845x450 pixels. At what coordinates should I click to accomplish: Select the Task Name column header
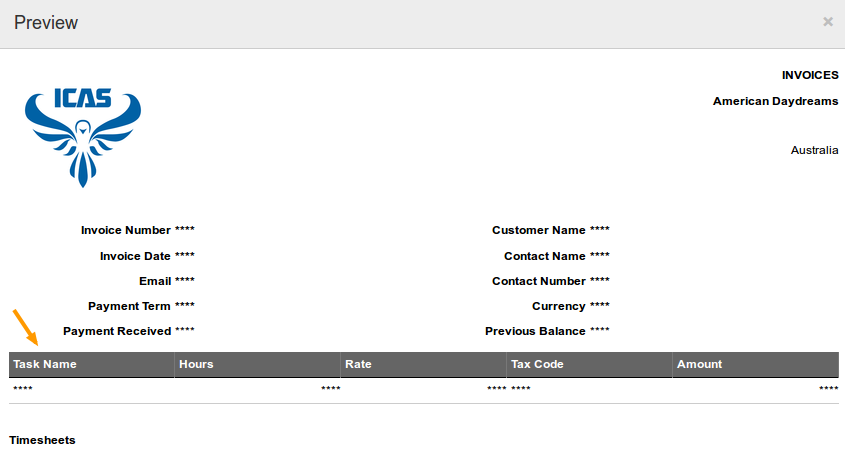[92, 364]
